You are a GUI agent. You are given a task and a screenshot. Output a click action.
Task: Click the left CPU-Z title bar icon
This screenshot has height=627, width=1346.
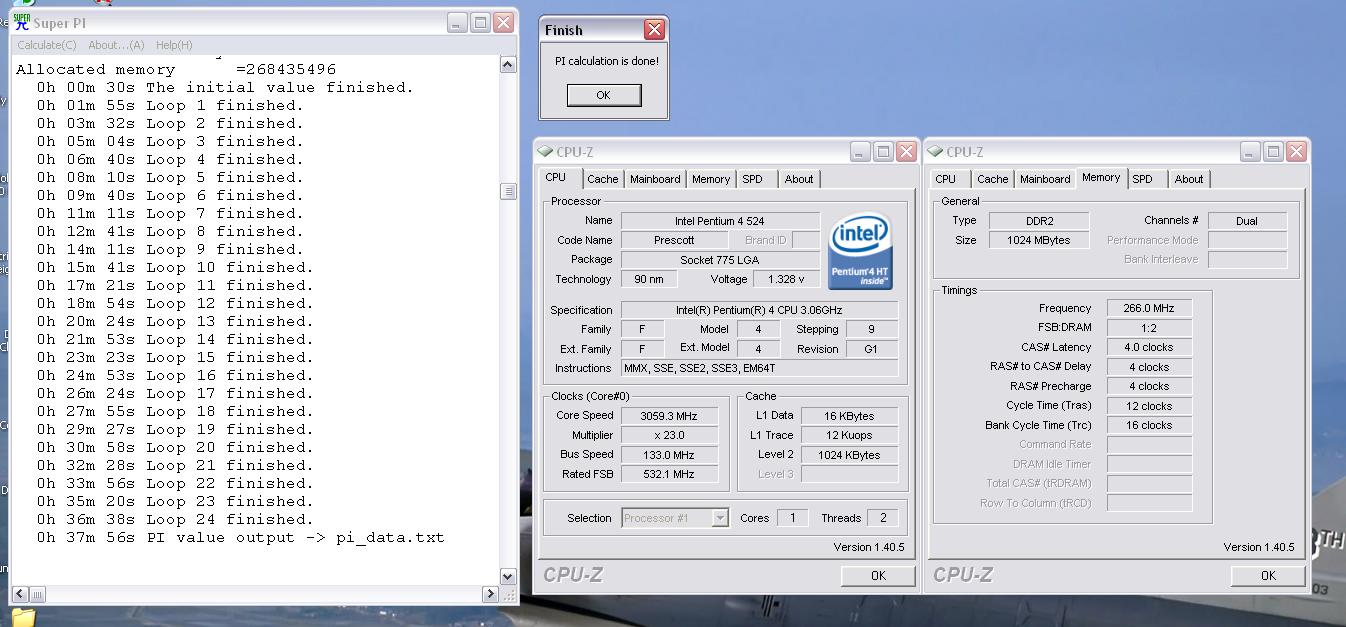[x=545, y=152]
